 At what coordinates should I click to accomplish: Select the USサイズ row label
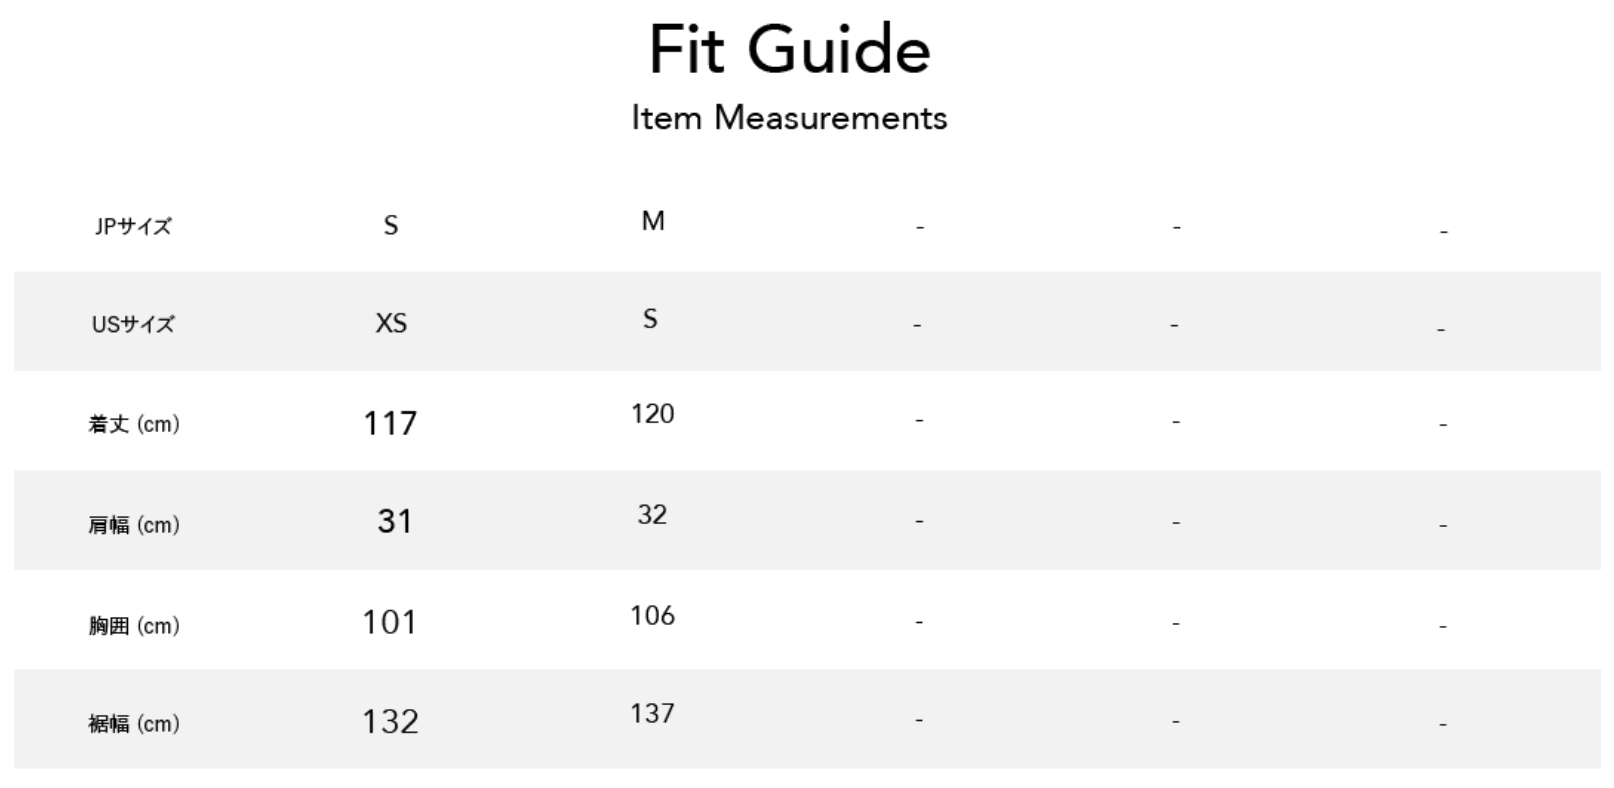pyautogui.click(x=133, y=324)
